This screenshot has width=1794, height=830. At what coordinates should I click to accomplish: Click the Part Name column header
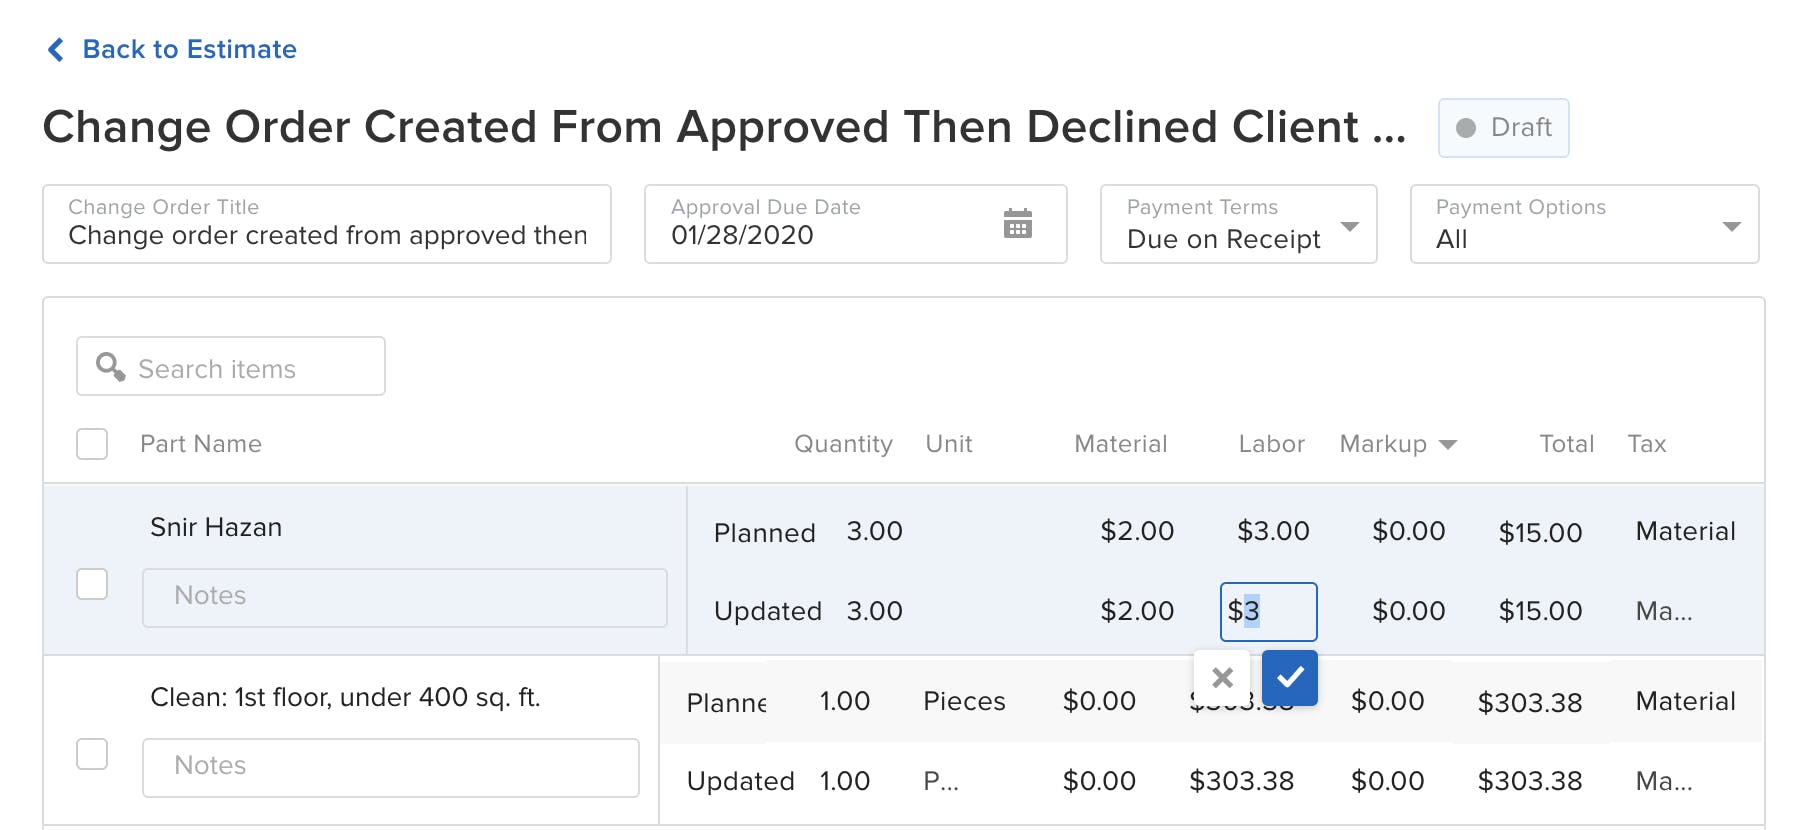click(201, 444)
